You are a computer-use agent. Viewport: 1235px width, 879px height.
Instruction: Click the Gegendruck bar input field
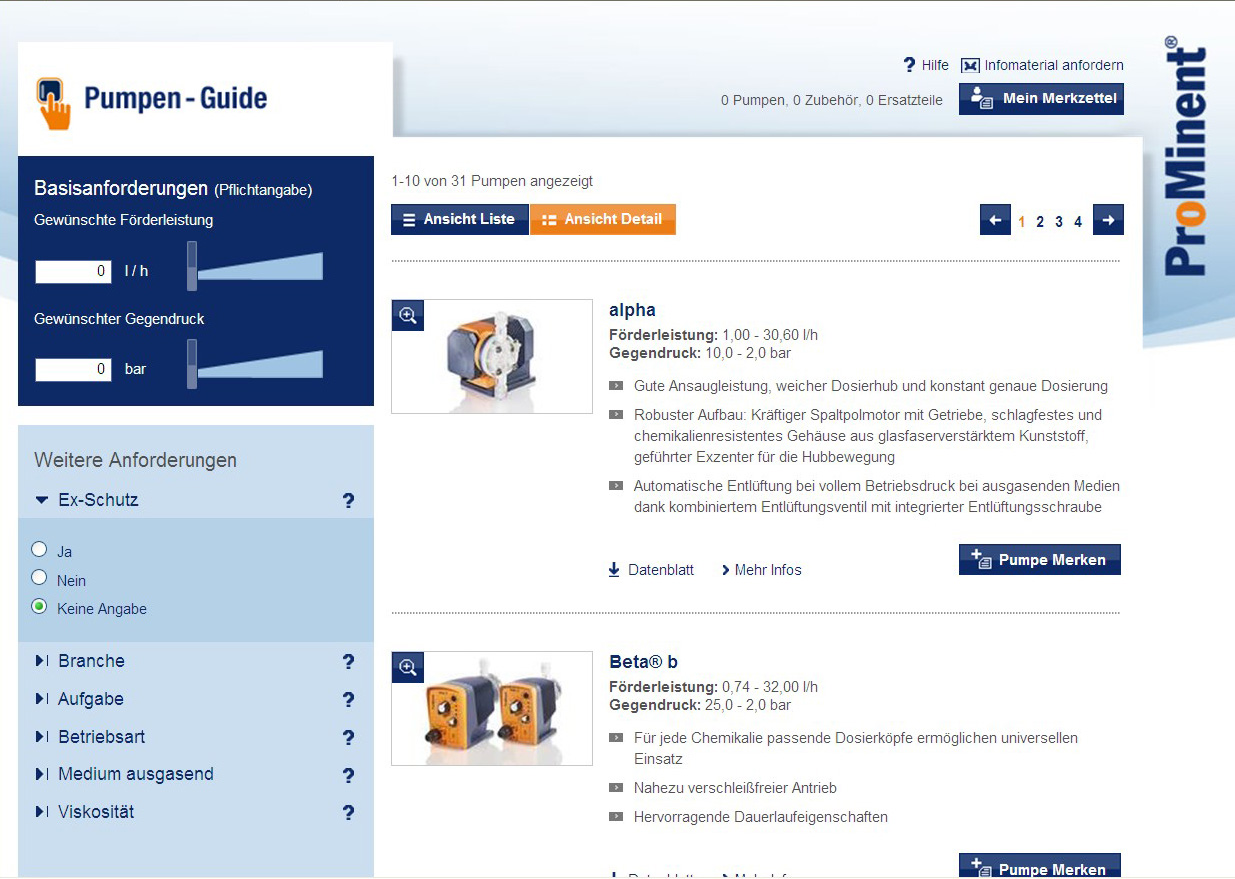click(73, 369)
